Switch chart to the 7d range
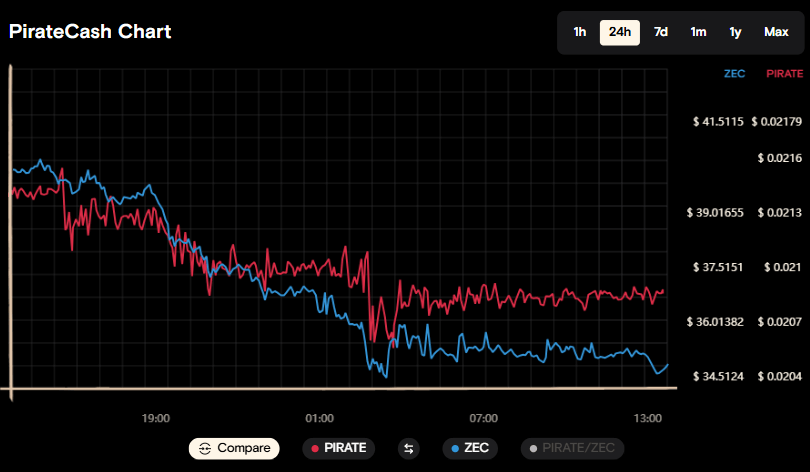The width and height of the screenshot is (810, 472). click(661, 32)
